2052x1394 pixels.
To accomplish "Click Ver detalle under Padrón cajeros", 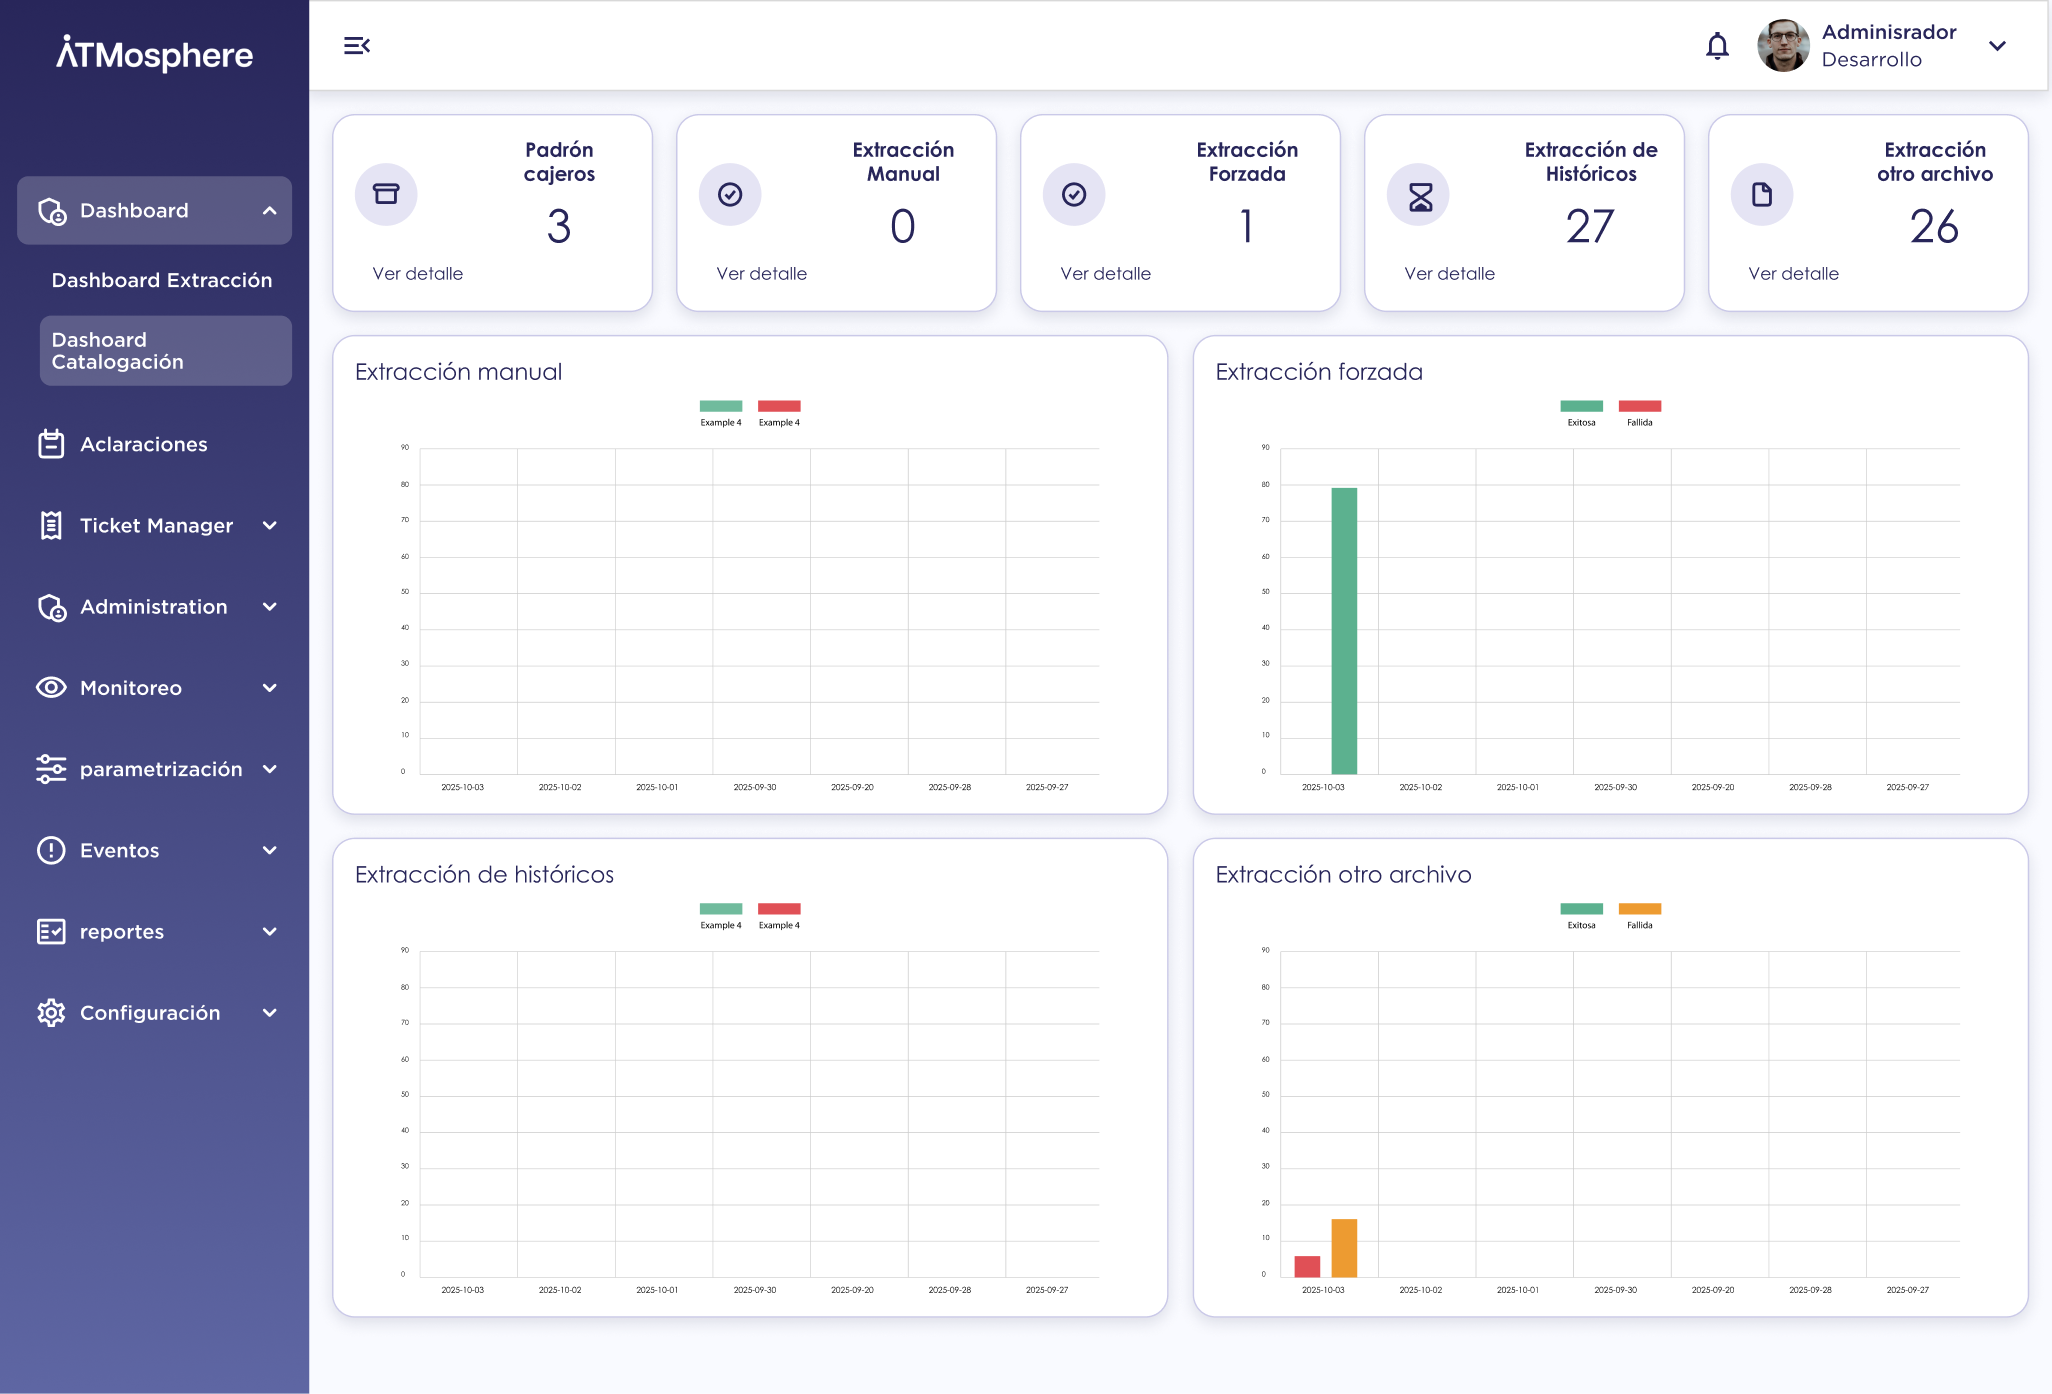I will coord(418,274).
